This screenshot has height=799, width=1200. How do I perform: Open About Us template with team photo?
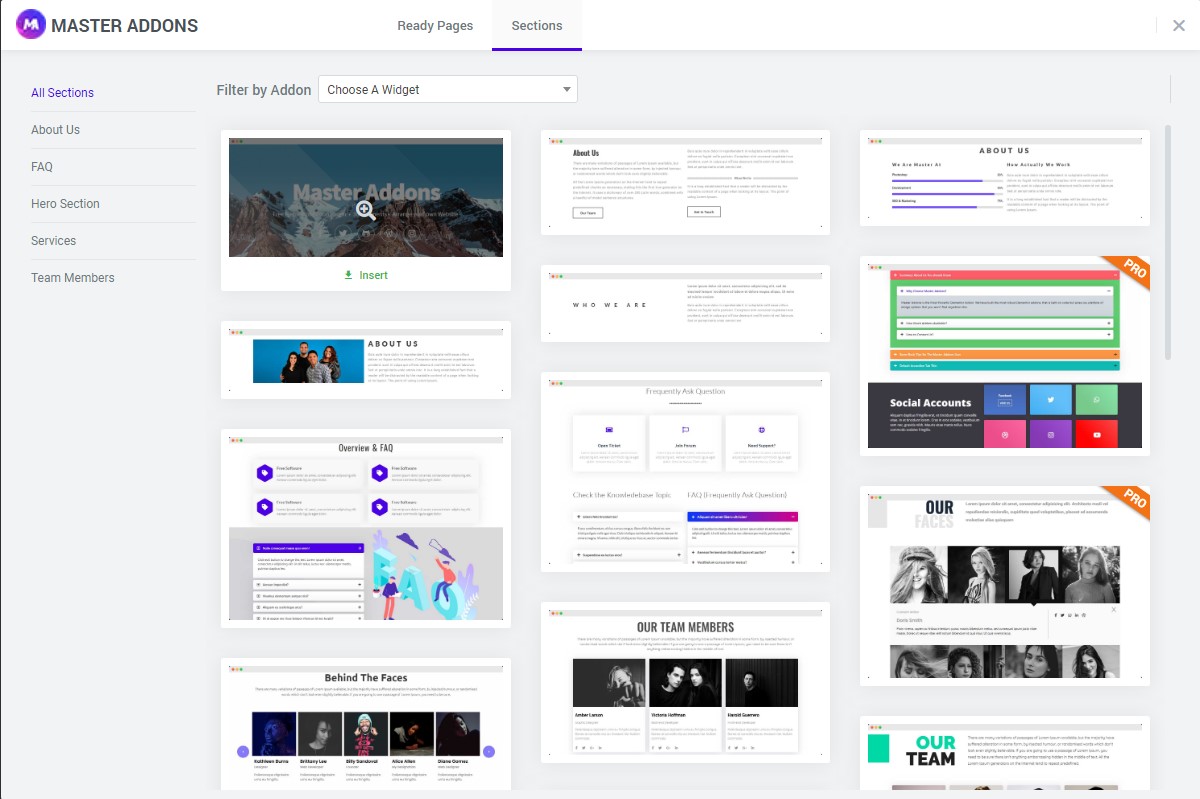point(366,360)
